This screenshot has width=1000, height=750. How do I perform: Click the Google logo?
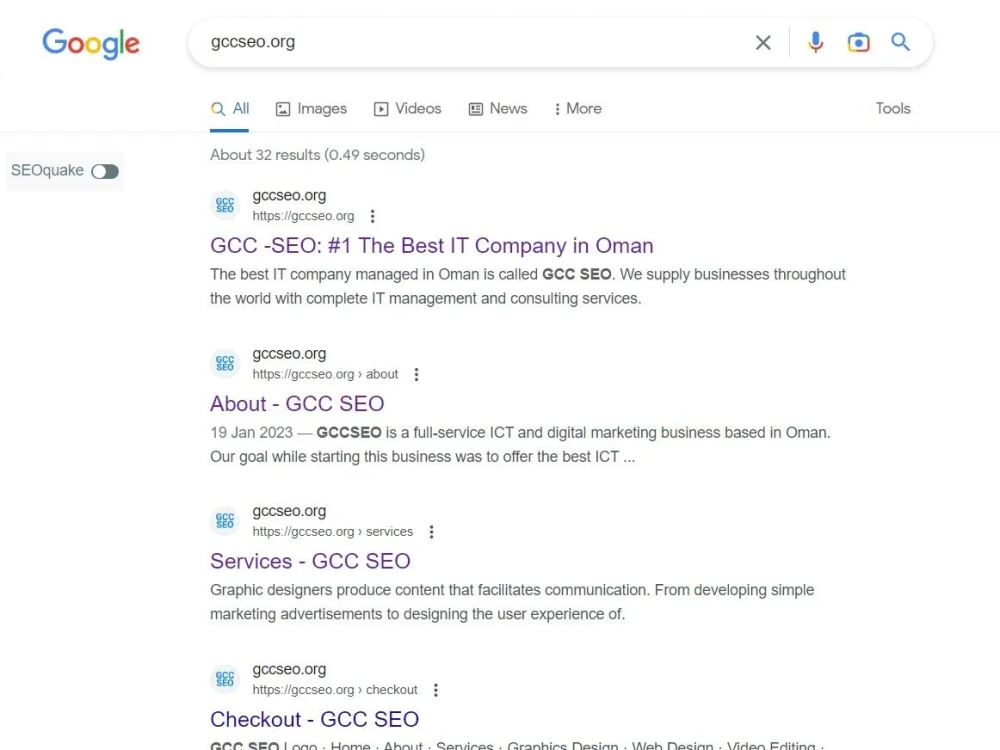(91, 43)
